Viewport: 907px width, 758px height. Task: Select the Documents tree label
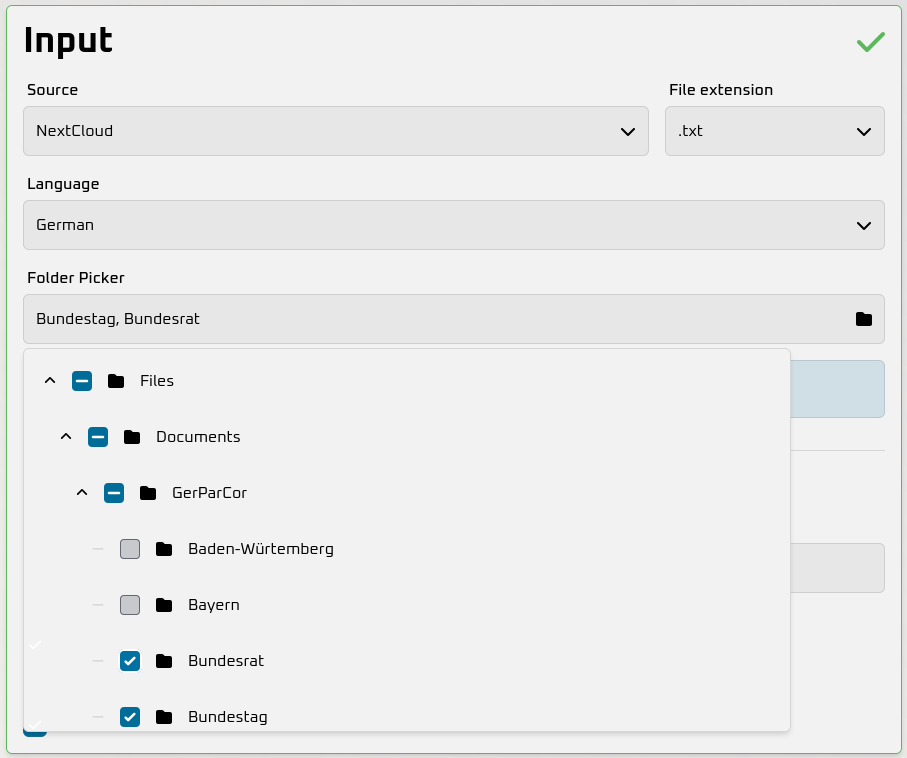tap(198, 437)
